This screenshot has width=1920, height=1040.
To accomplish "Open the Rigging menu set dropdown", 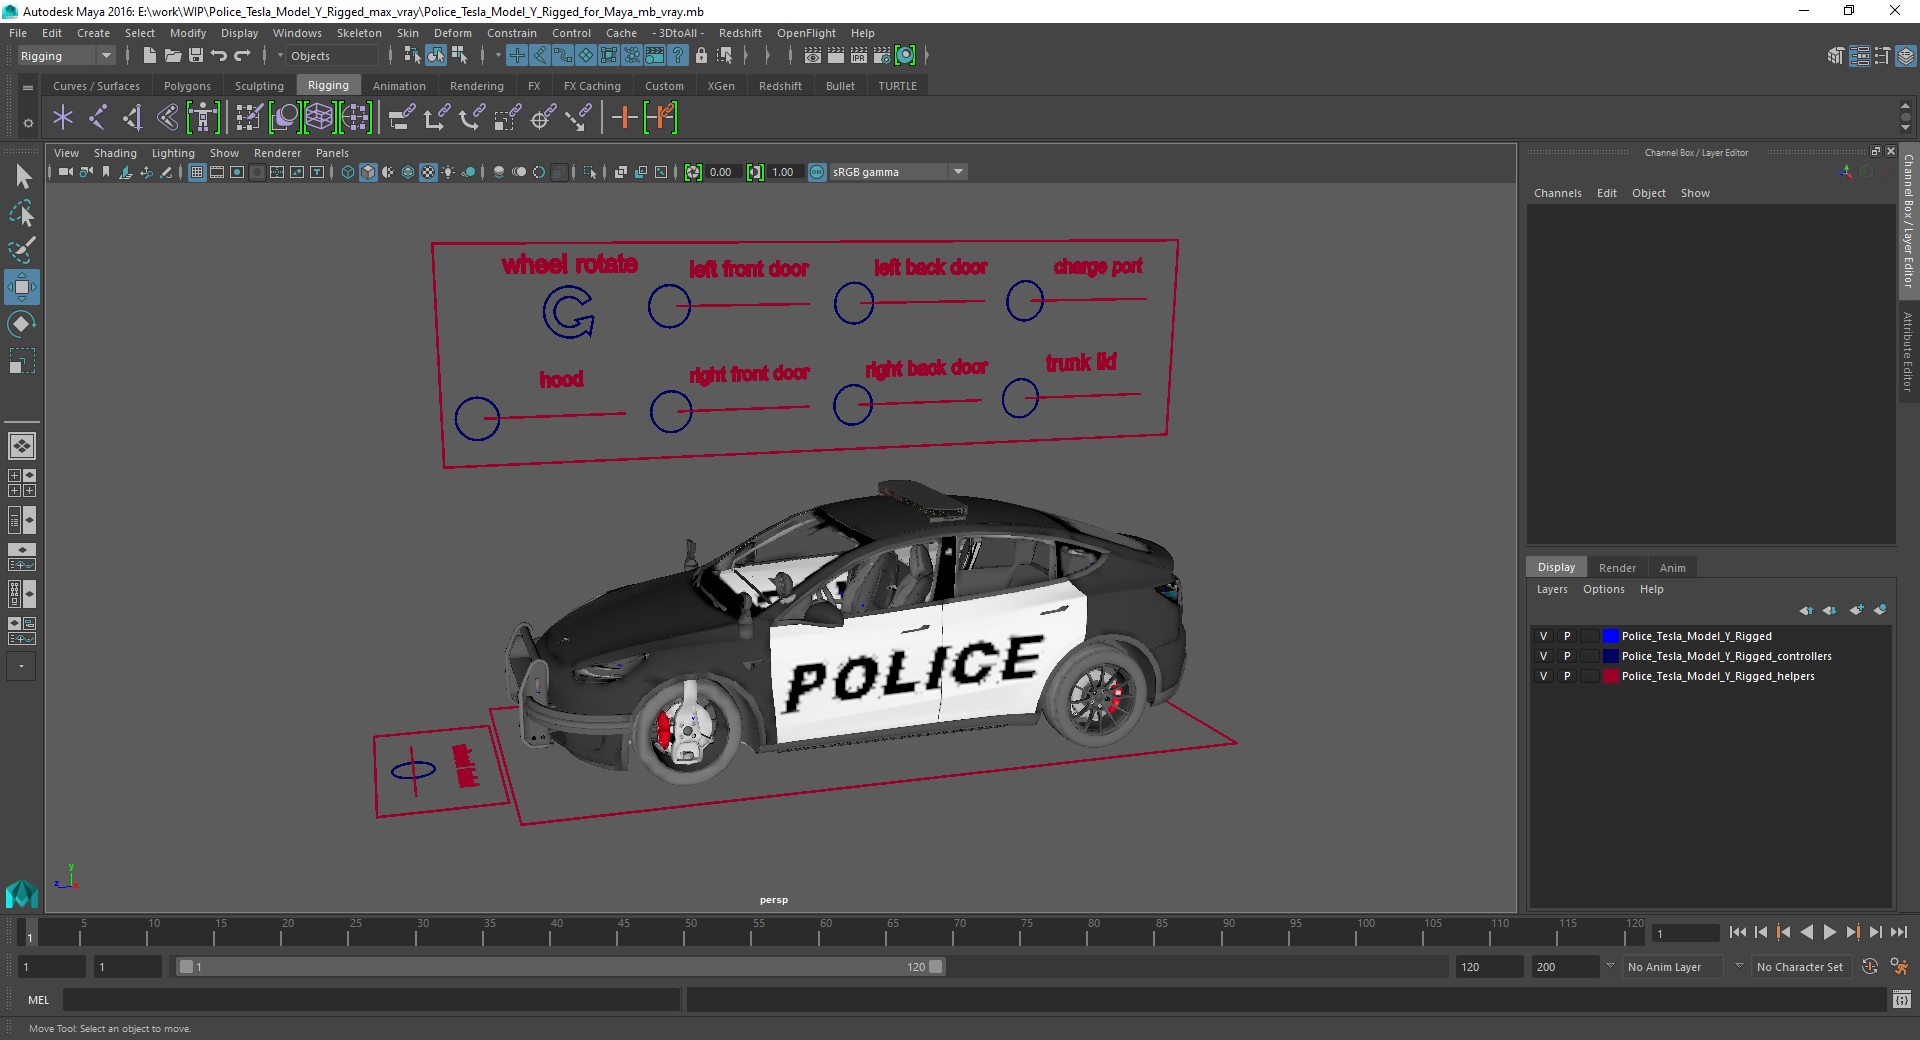I will [x=66, y=56].
